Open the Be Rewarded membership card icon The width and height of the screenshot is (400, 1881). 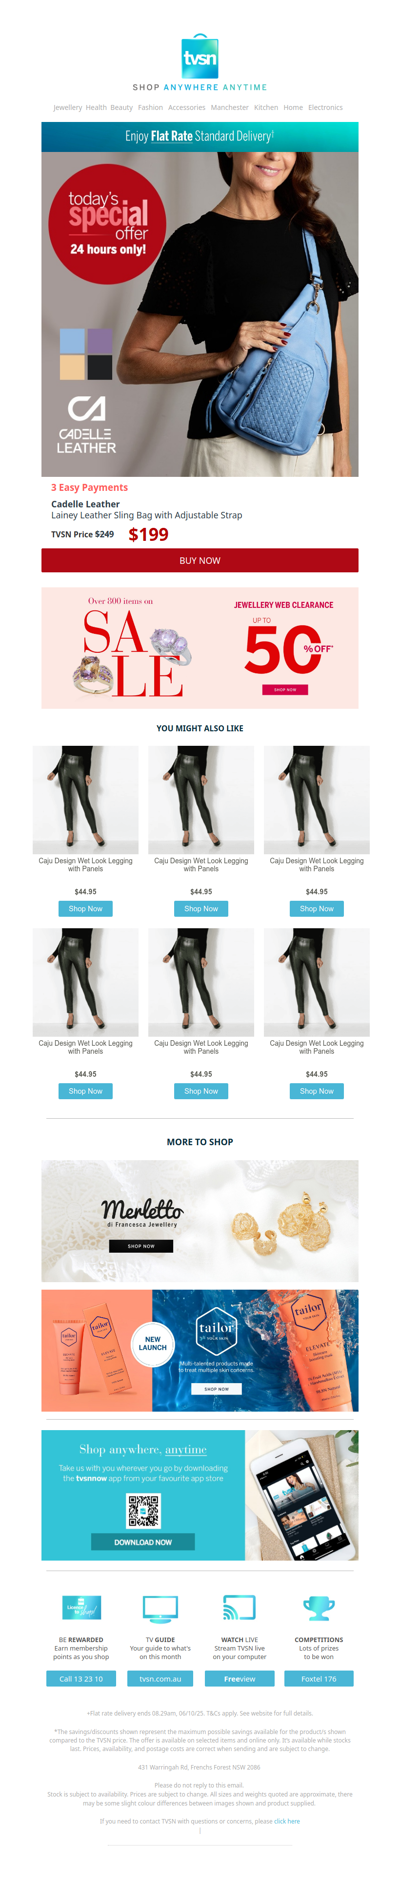pyautogui.click(x=82, y=1607)
